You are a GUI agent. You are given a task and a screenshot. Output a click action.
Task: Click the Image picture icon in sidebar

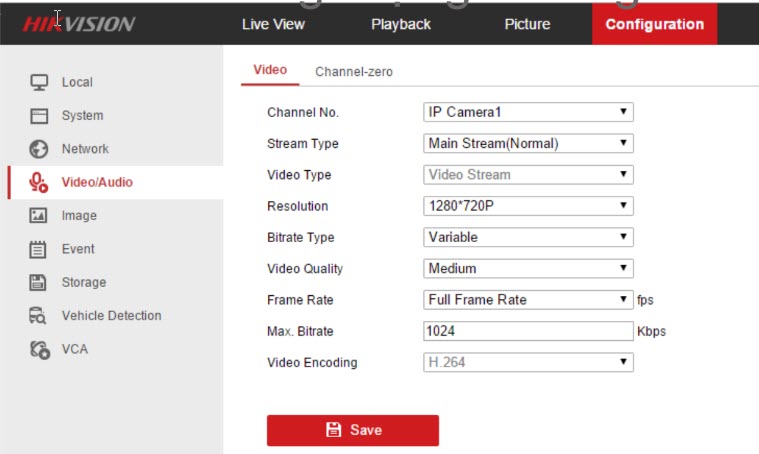click(x=39, y=216)
